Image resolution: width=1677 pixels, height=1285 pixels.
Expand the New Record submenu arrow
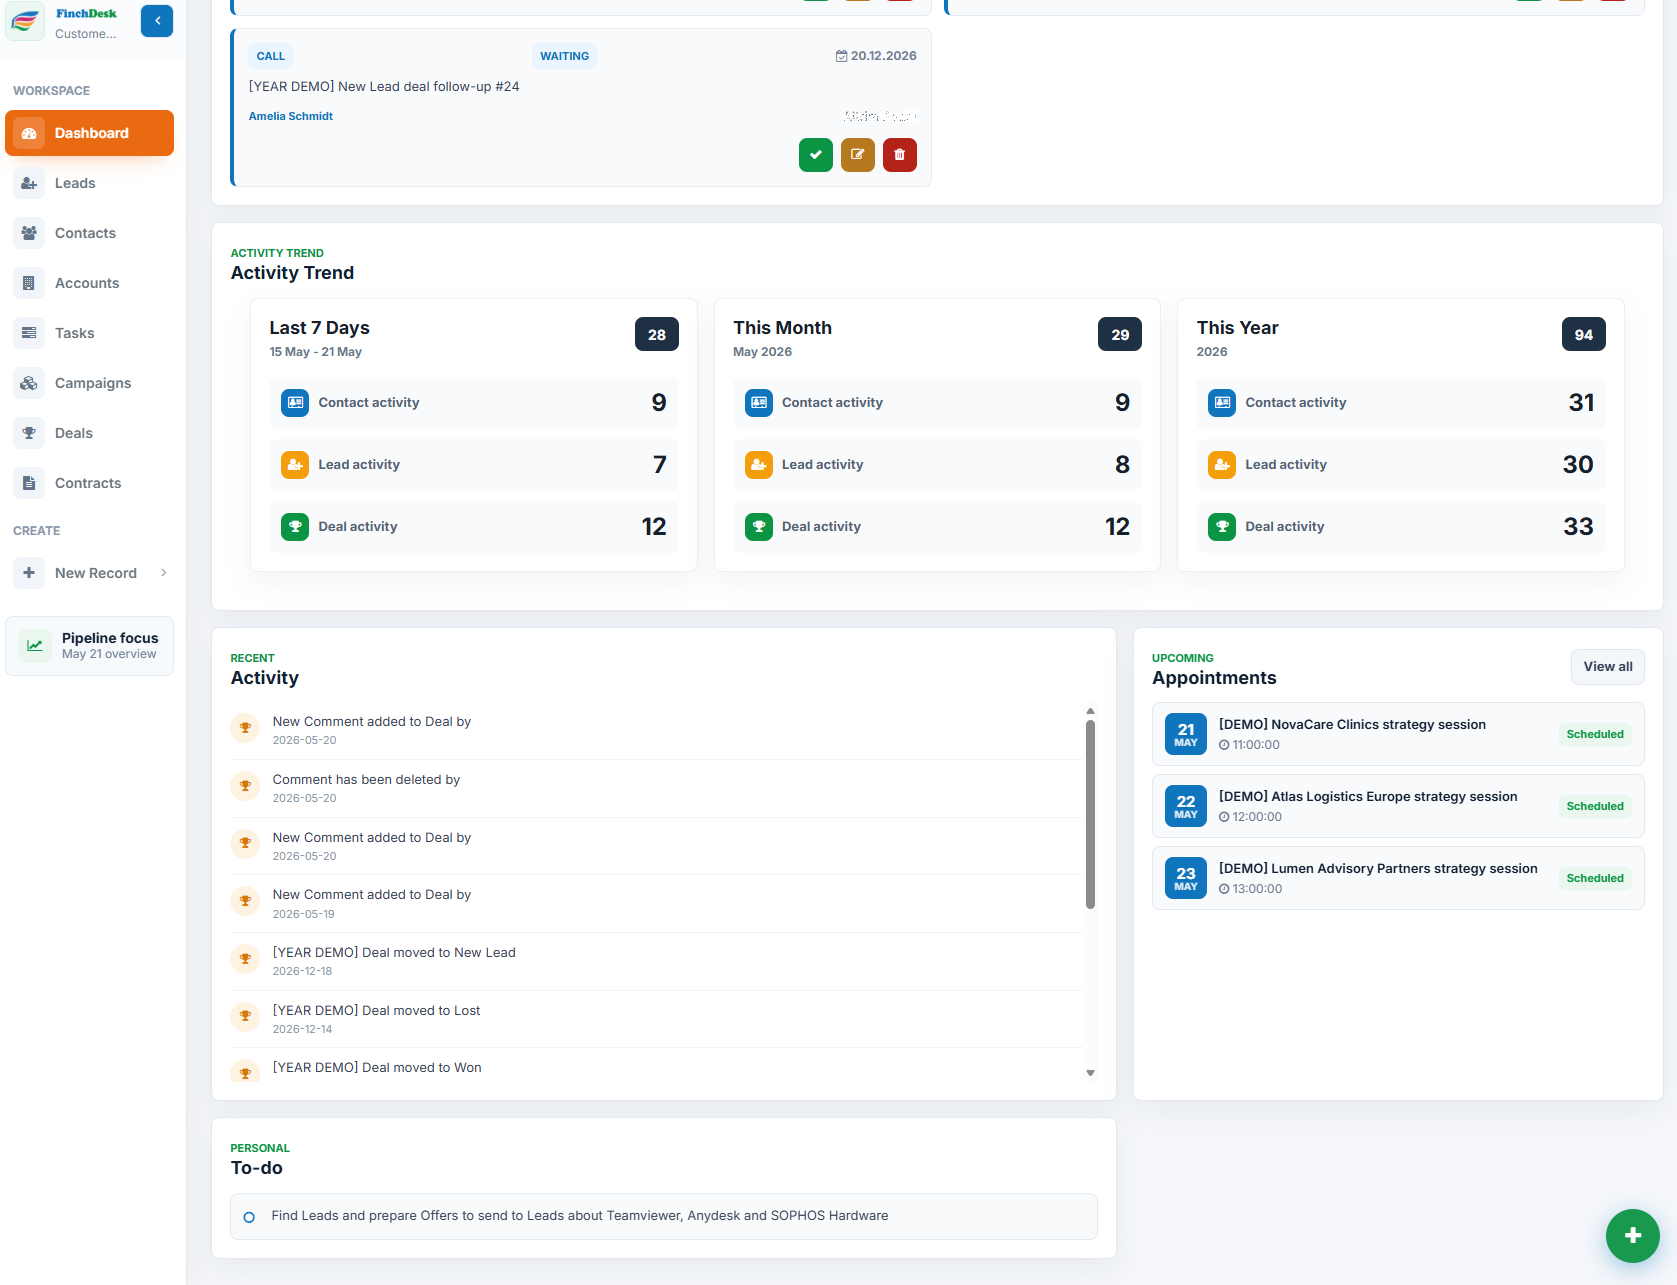tap(164, 573)
